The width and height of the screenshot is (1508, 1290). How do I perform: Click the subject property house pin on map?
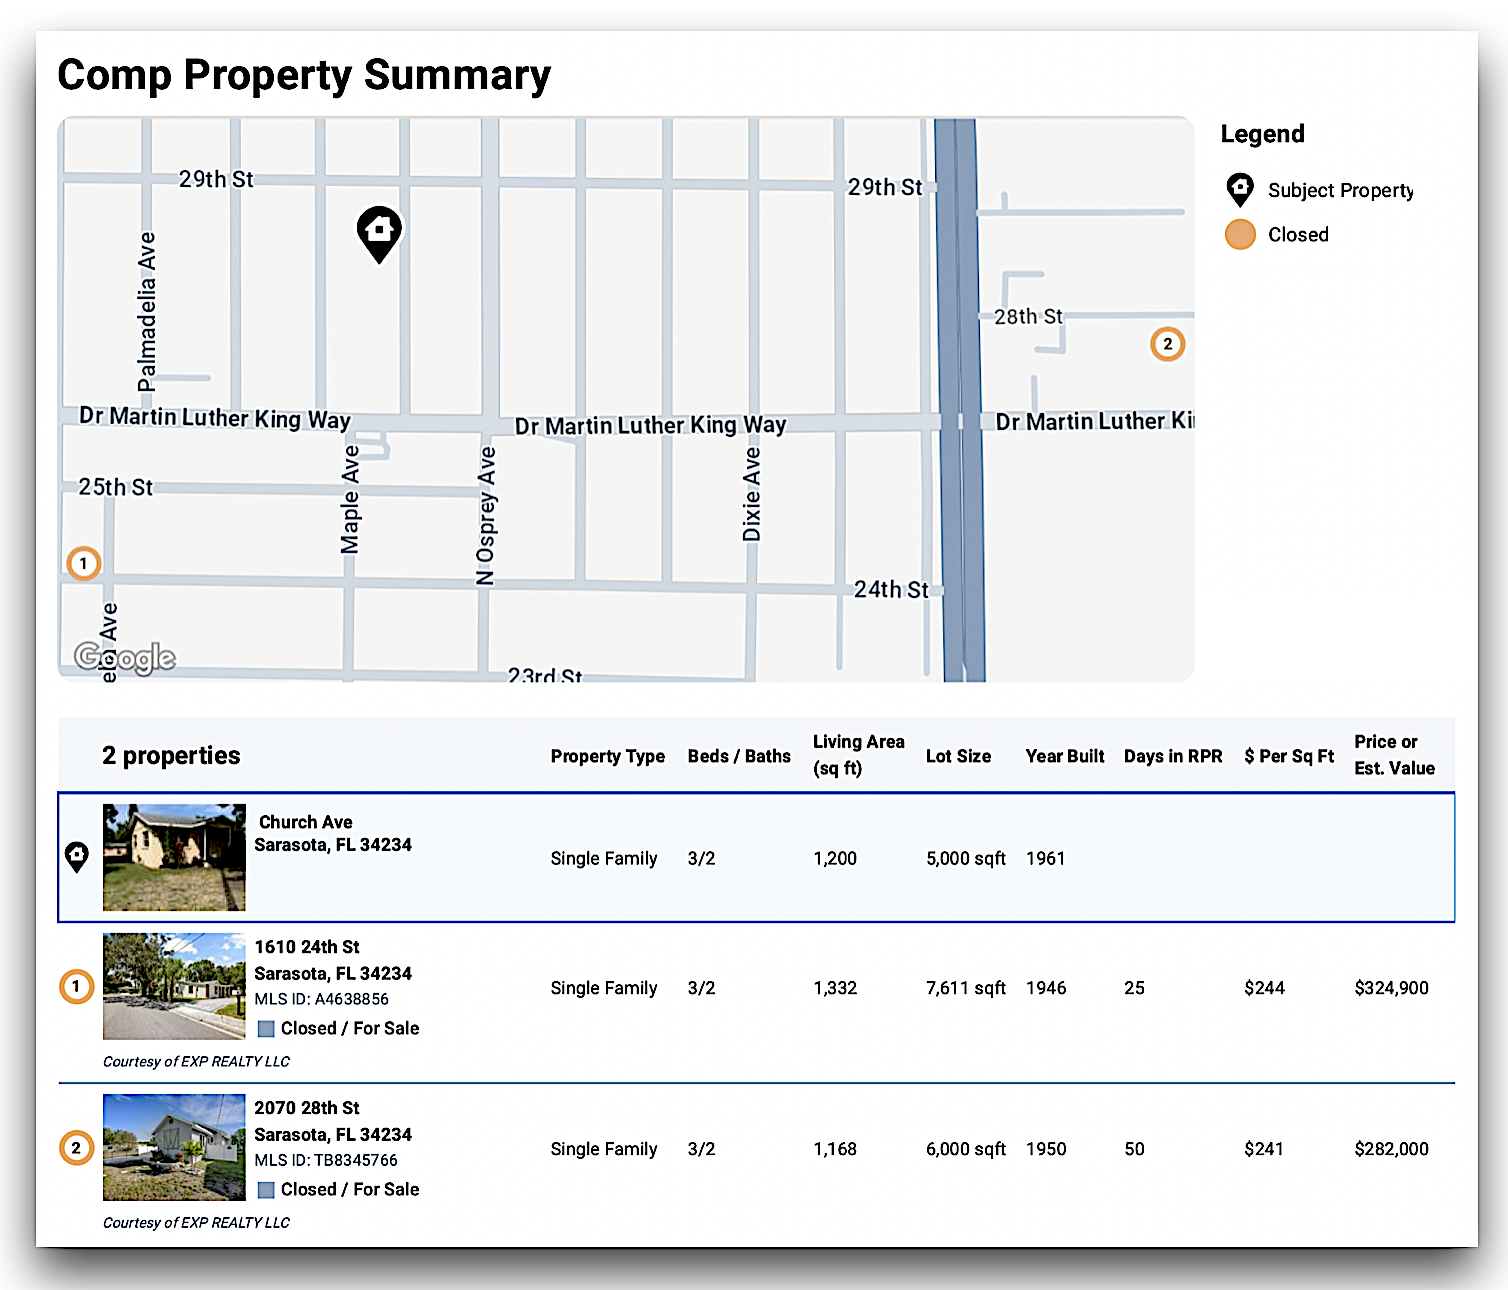(x=379, y=232)
